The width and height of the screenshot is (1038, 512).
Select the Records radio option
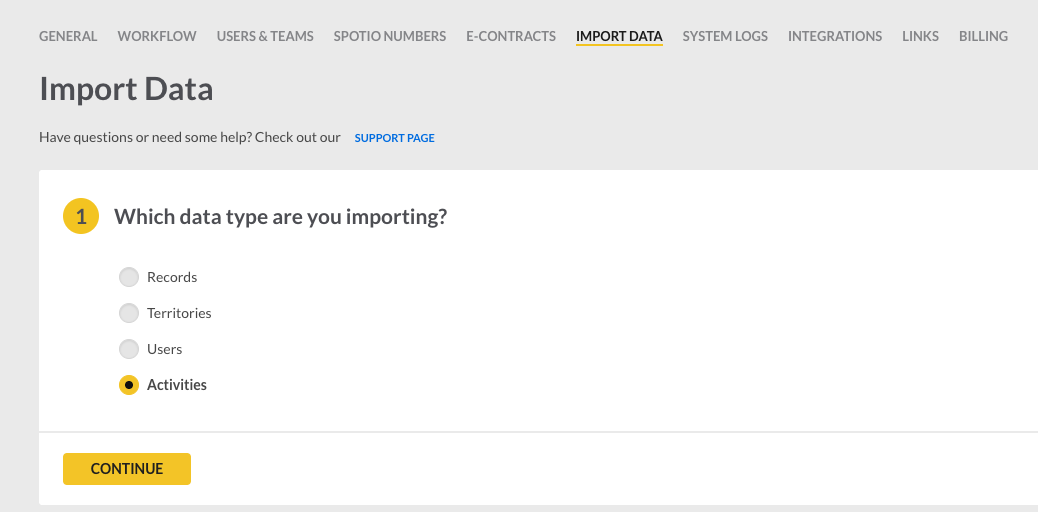pyautogui.click(x=128, y=277)
